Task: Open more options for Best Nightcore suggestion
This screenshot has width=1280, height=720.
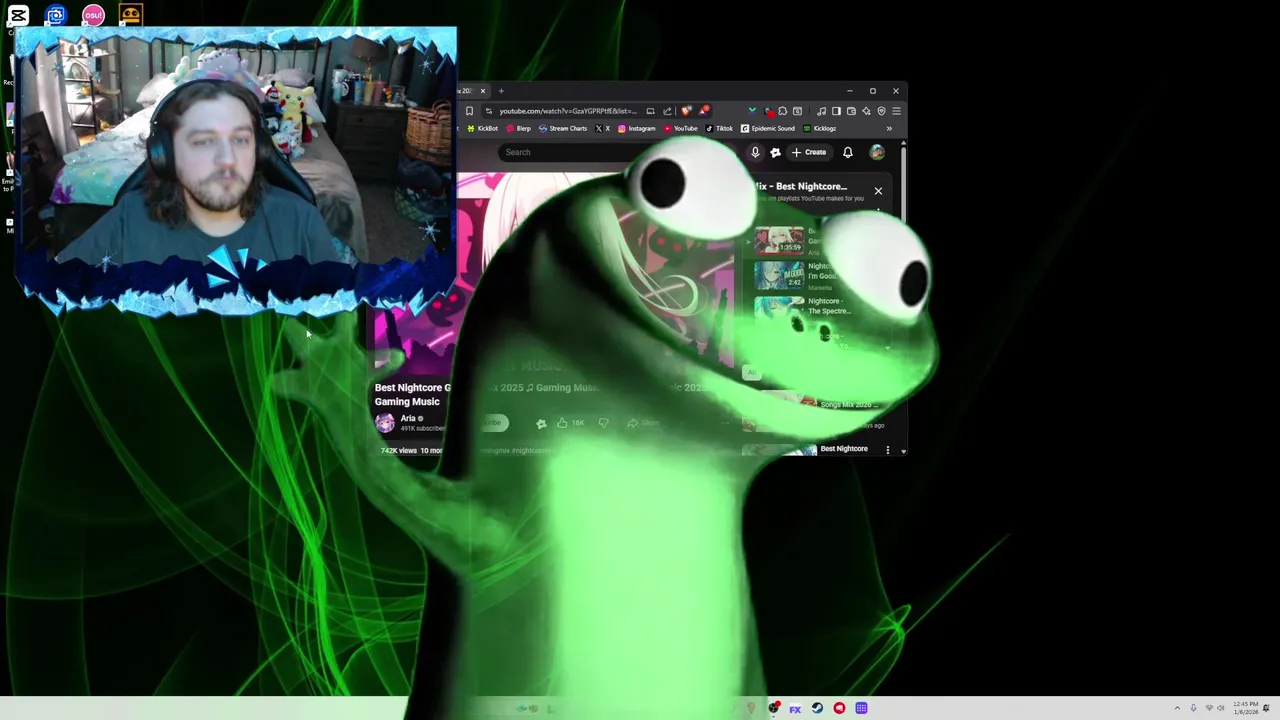Action: pos(887,450)
